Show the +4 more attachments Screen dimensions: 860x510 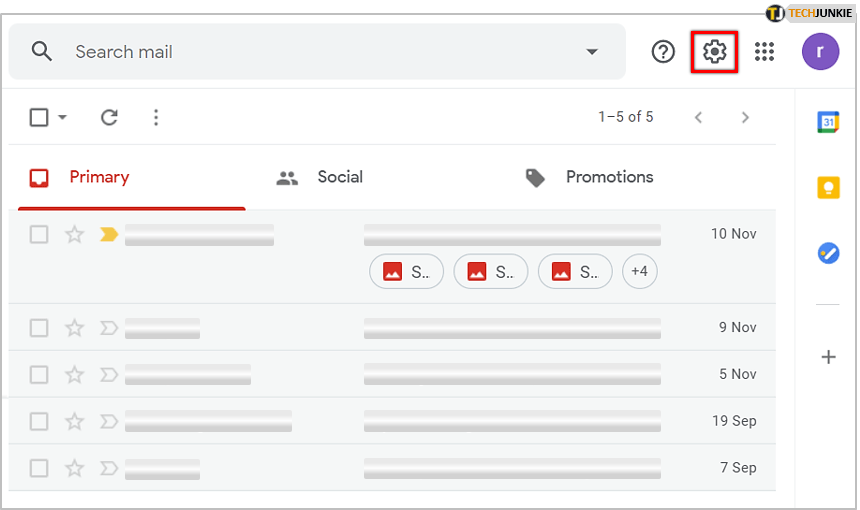[640, 271]
